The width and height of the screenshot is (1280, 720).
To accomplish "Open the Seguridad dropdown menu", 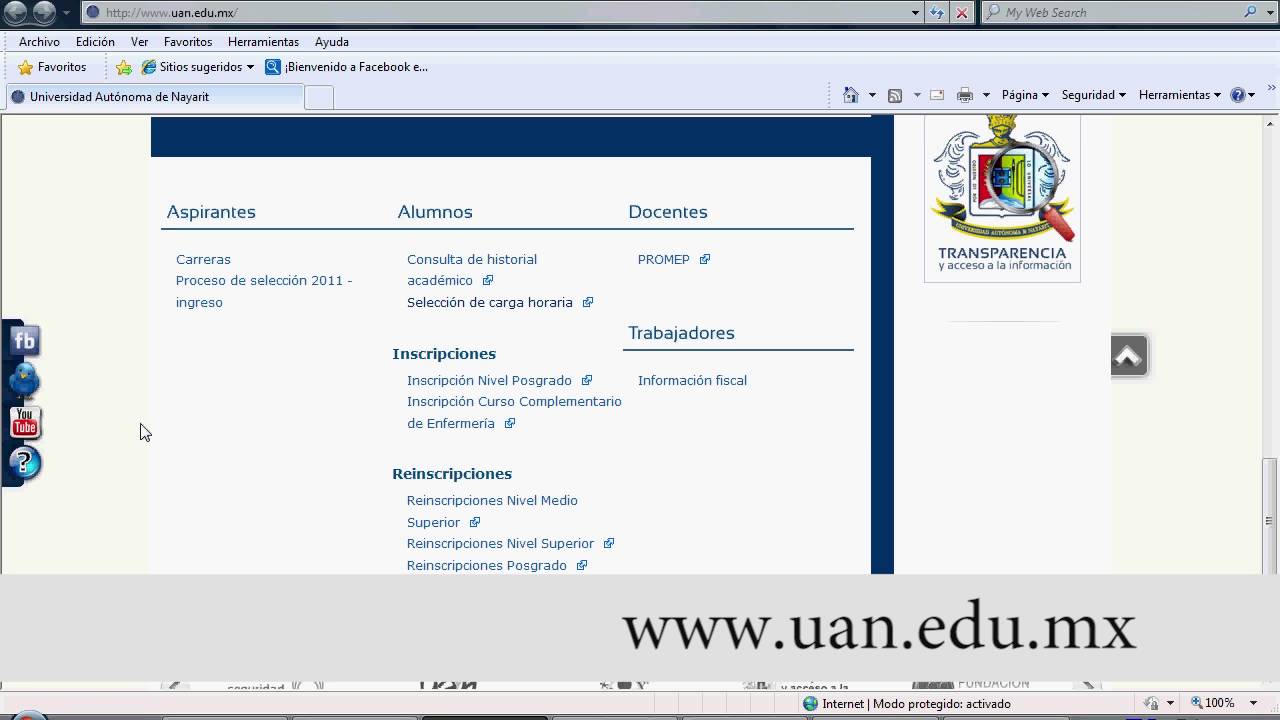I will [1094, 95].
